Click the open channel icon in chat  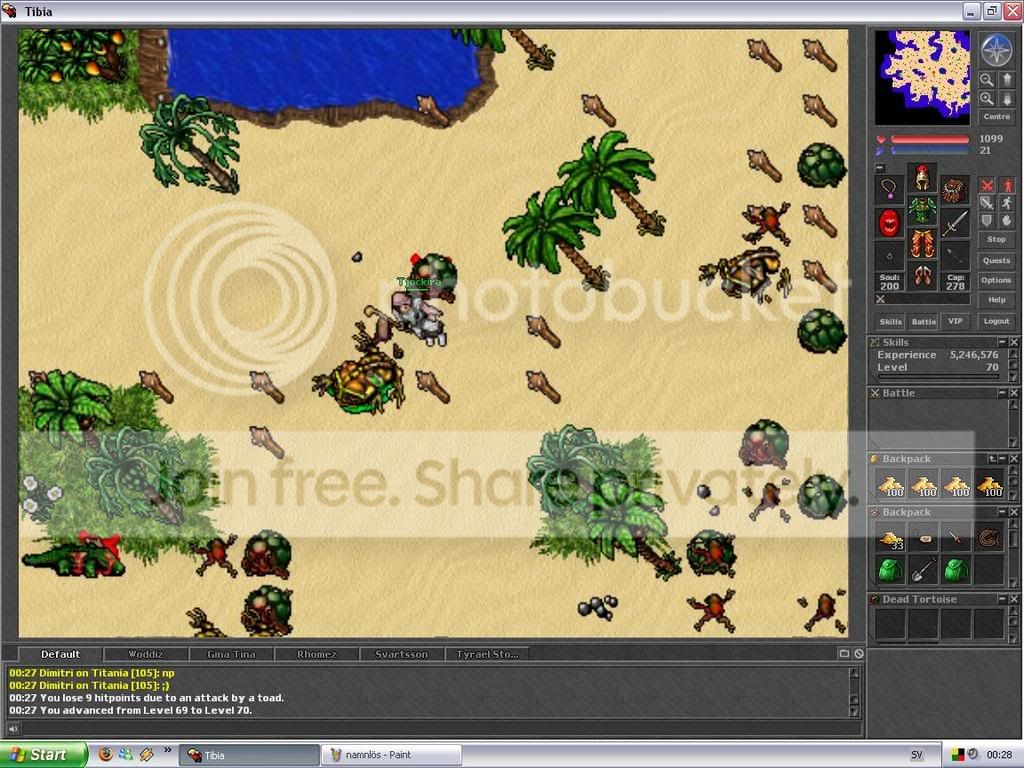click(x=844, y=654)
